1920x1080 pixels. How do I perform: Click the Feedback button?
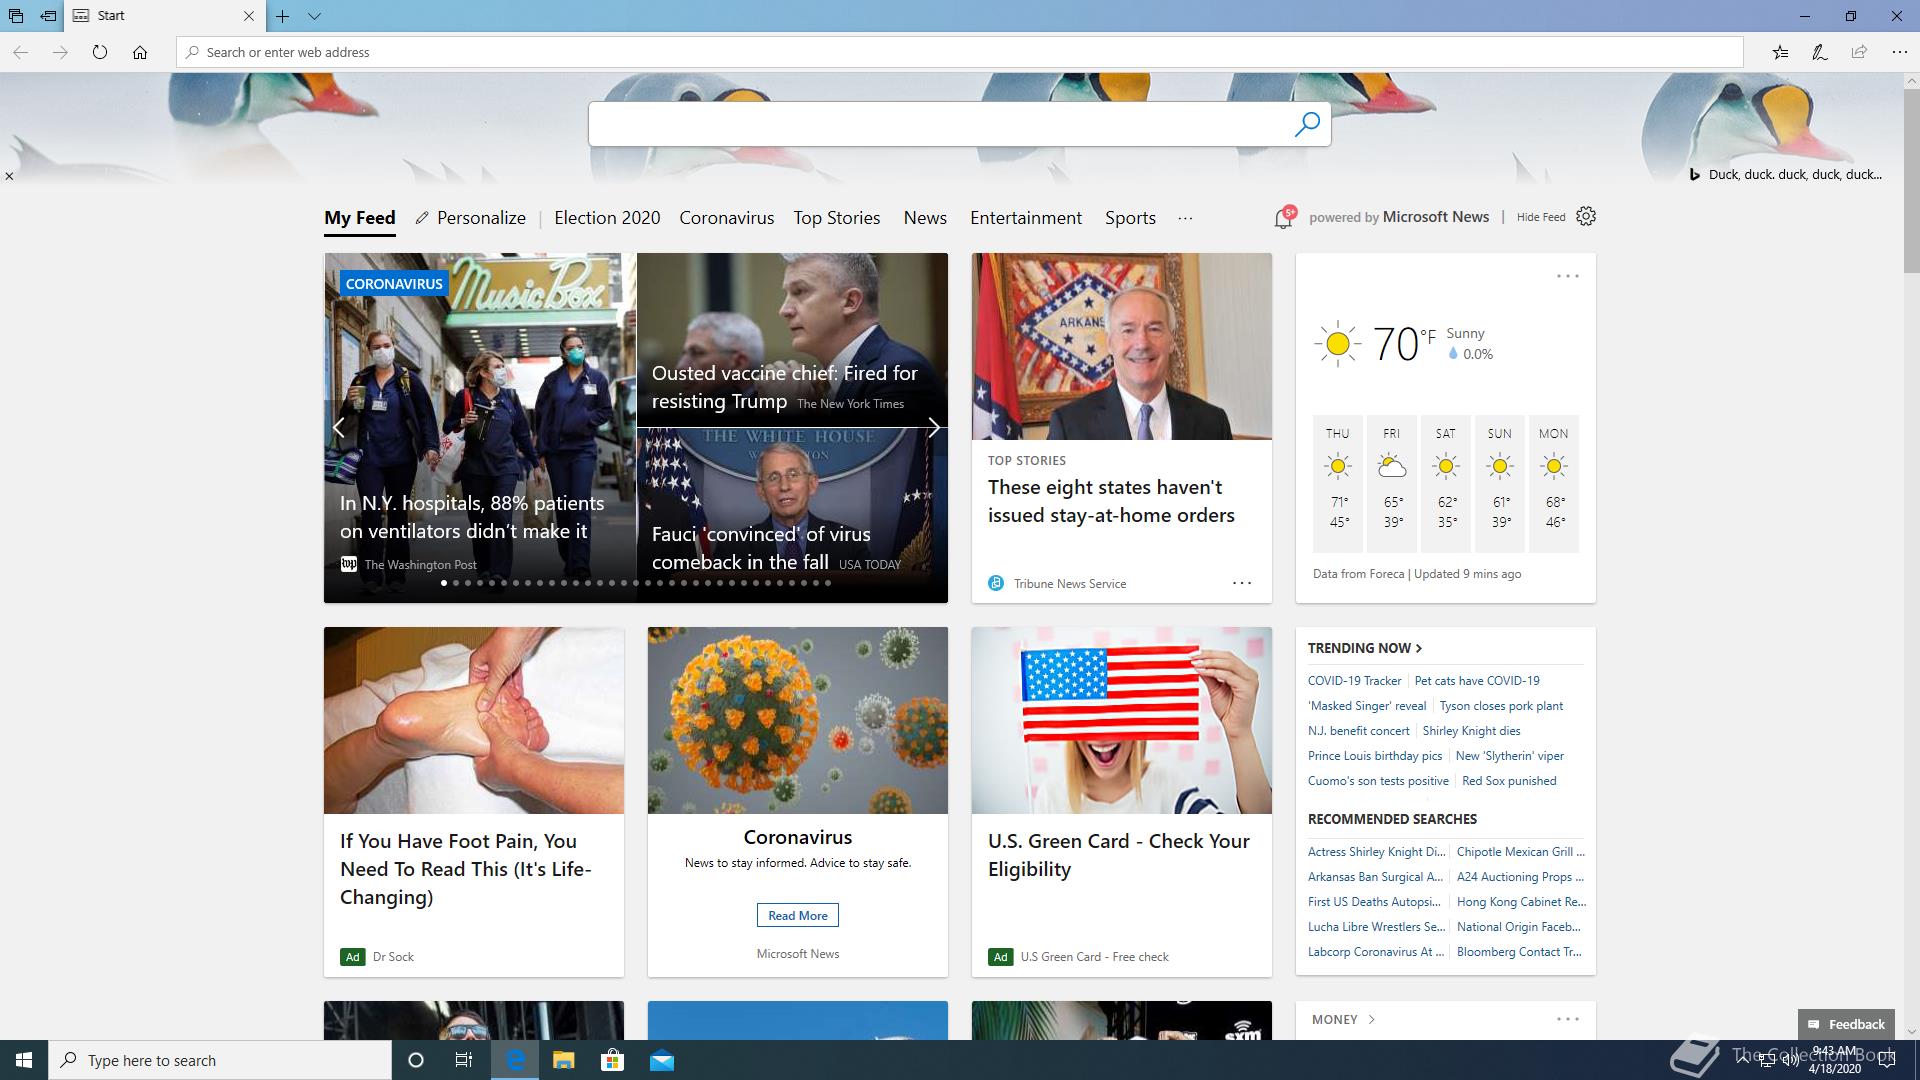(1846, 1024)
